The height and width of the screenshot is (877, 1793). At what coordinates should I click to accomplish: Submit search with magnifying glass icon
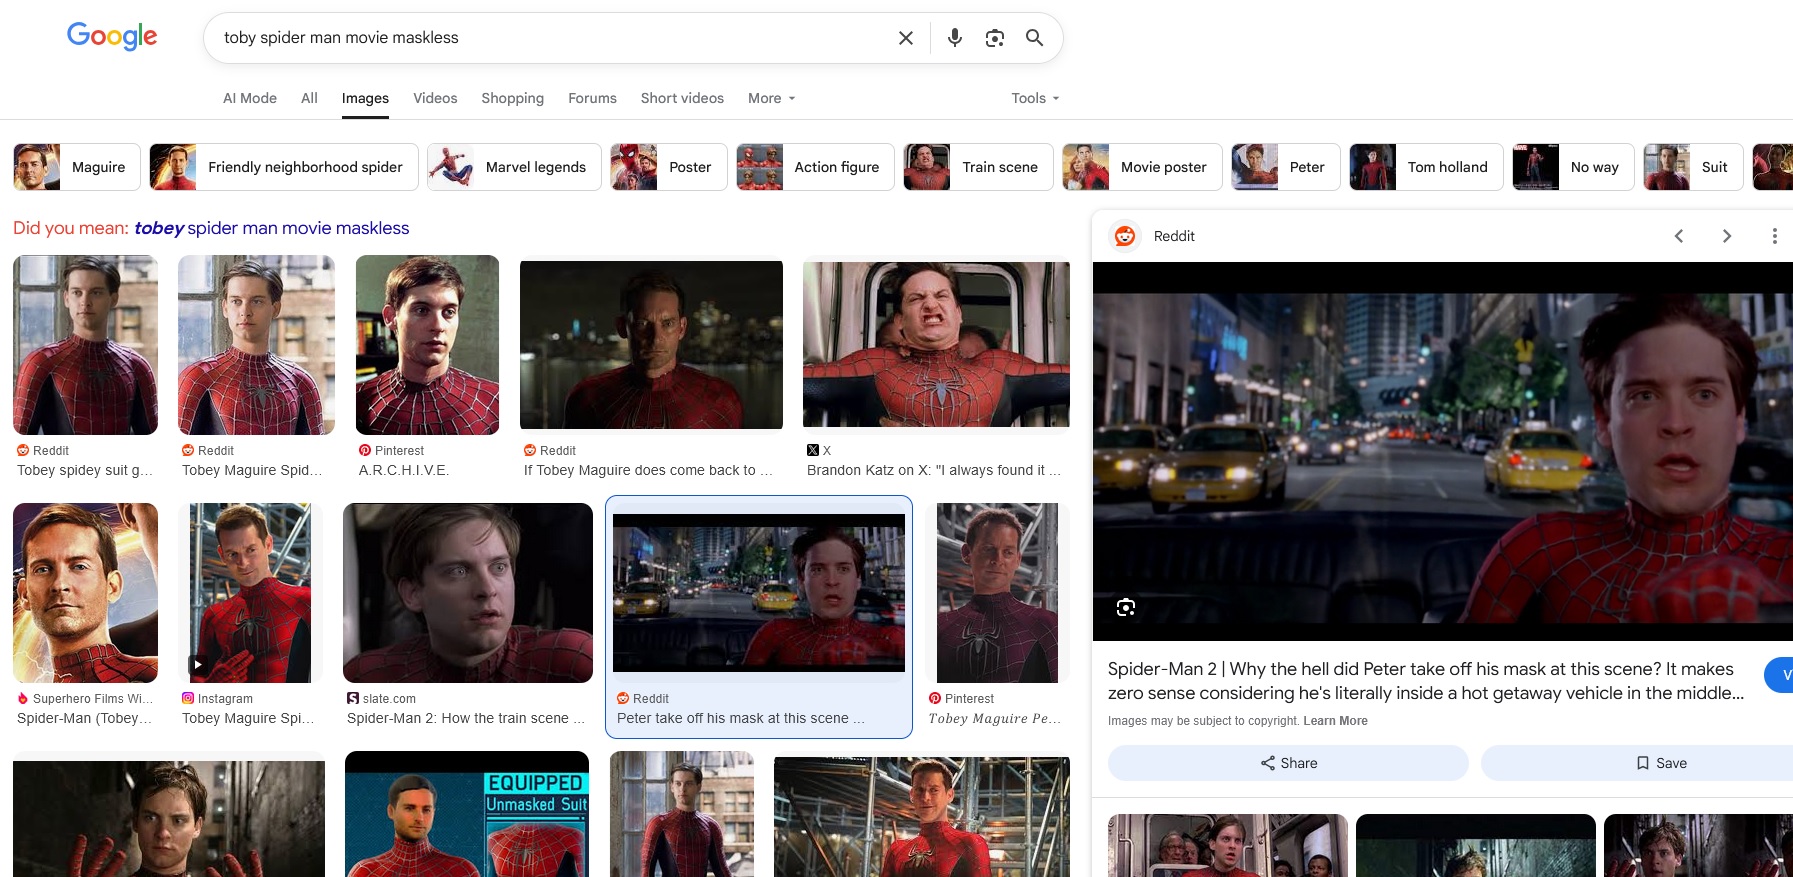(x=1035, y=38)
